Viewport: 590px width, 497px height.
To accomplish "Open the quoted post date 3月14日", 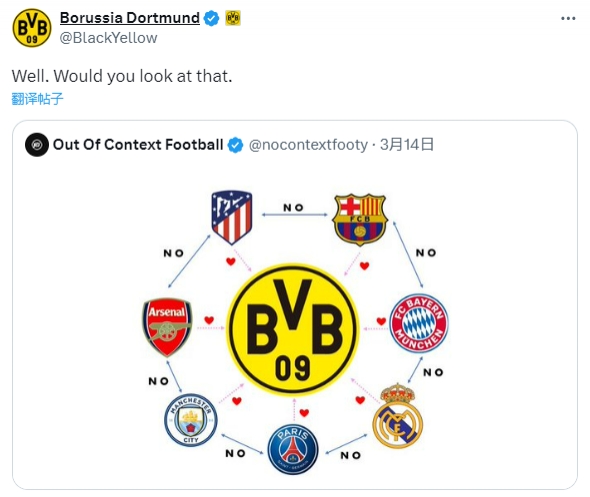I will coord(407,144).
